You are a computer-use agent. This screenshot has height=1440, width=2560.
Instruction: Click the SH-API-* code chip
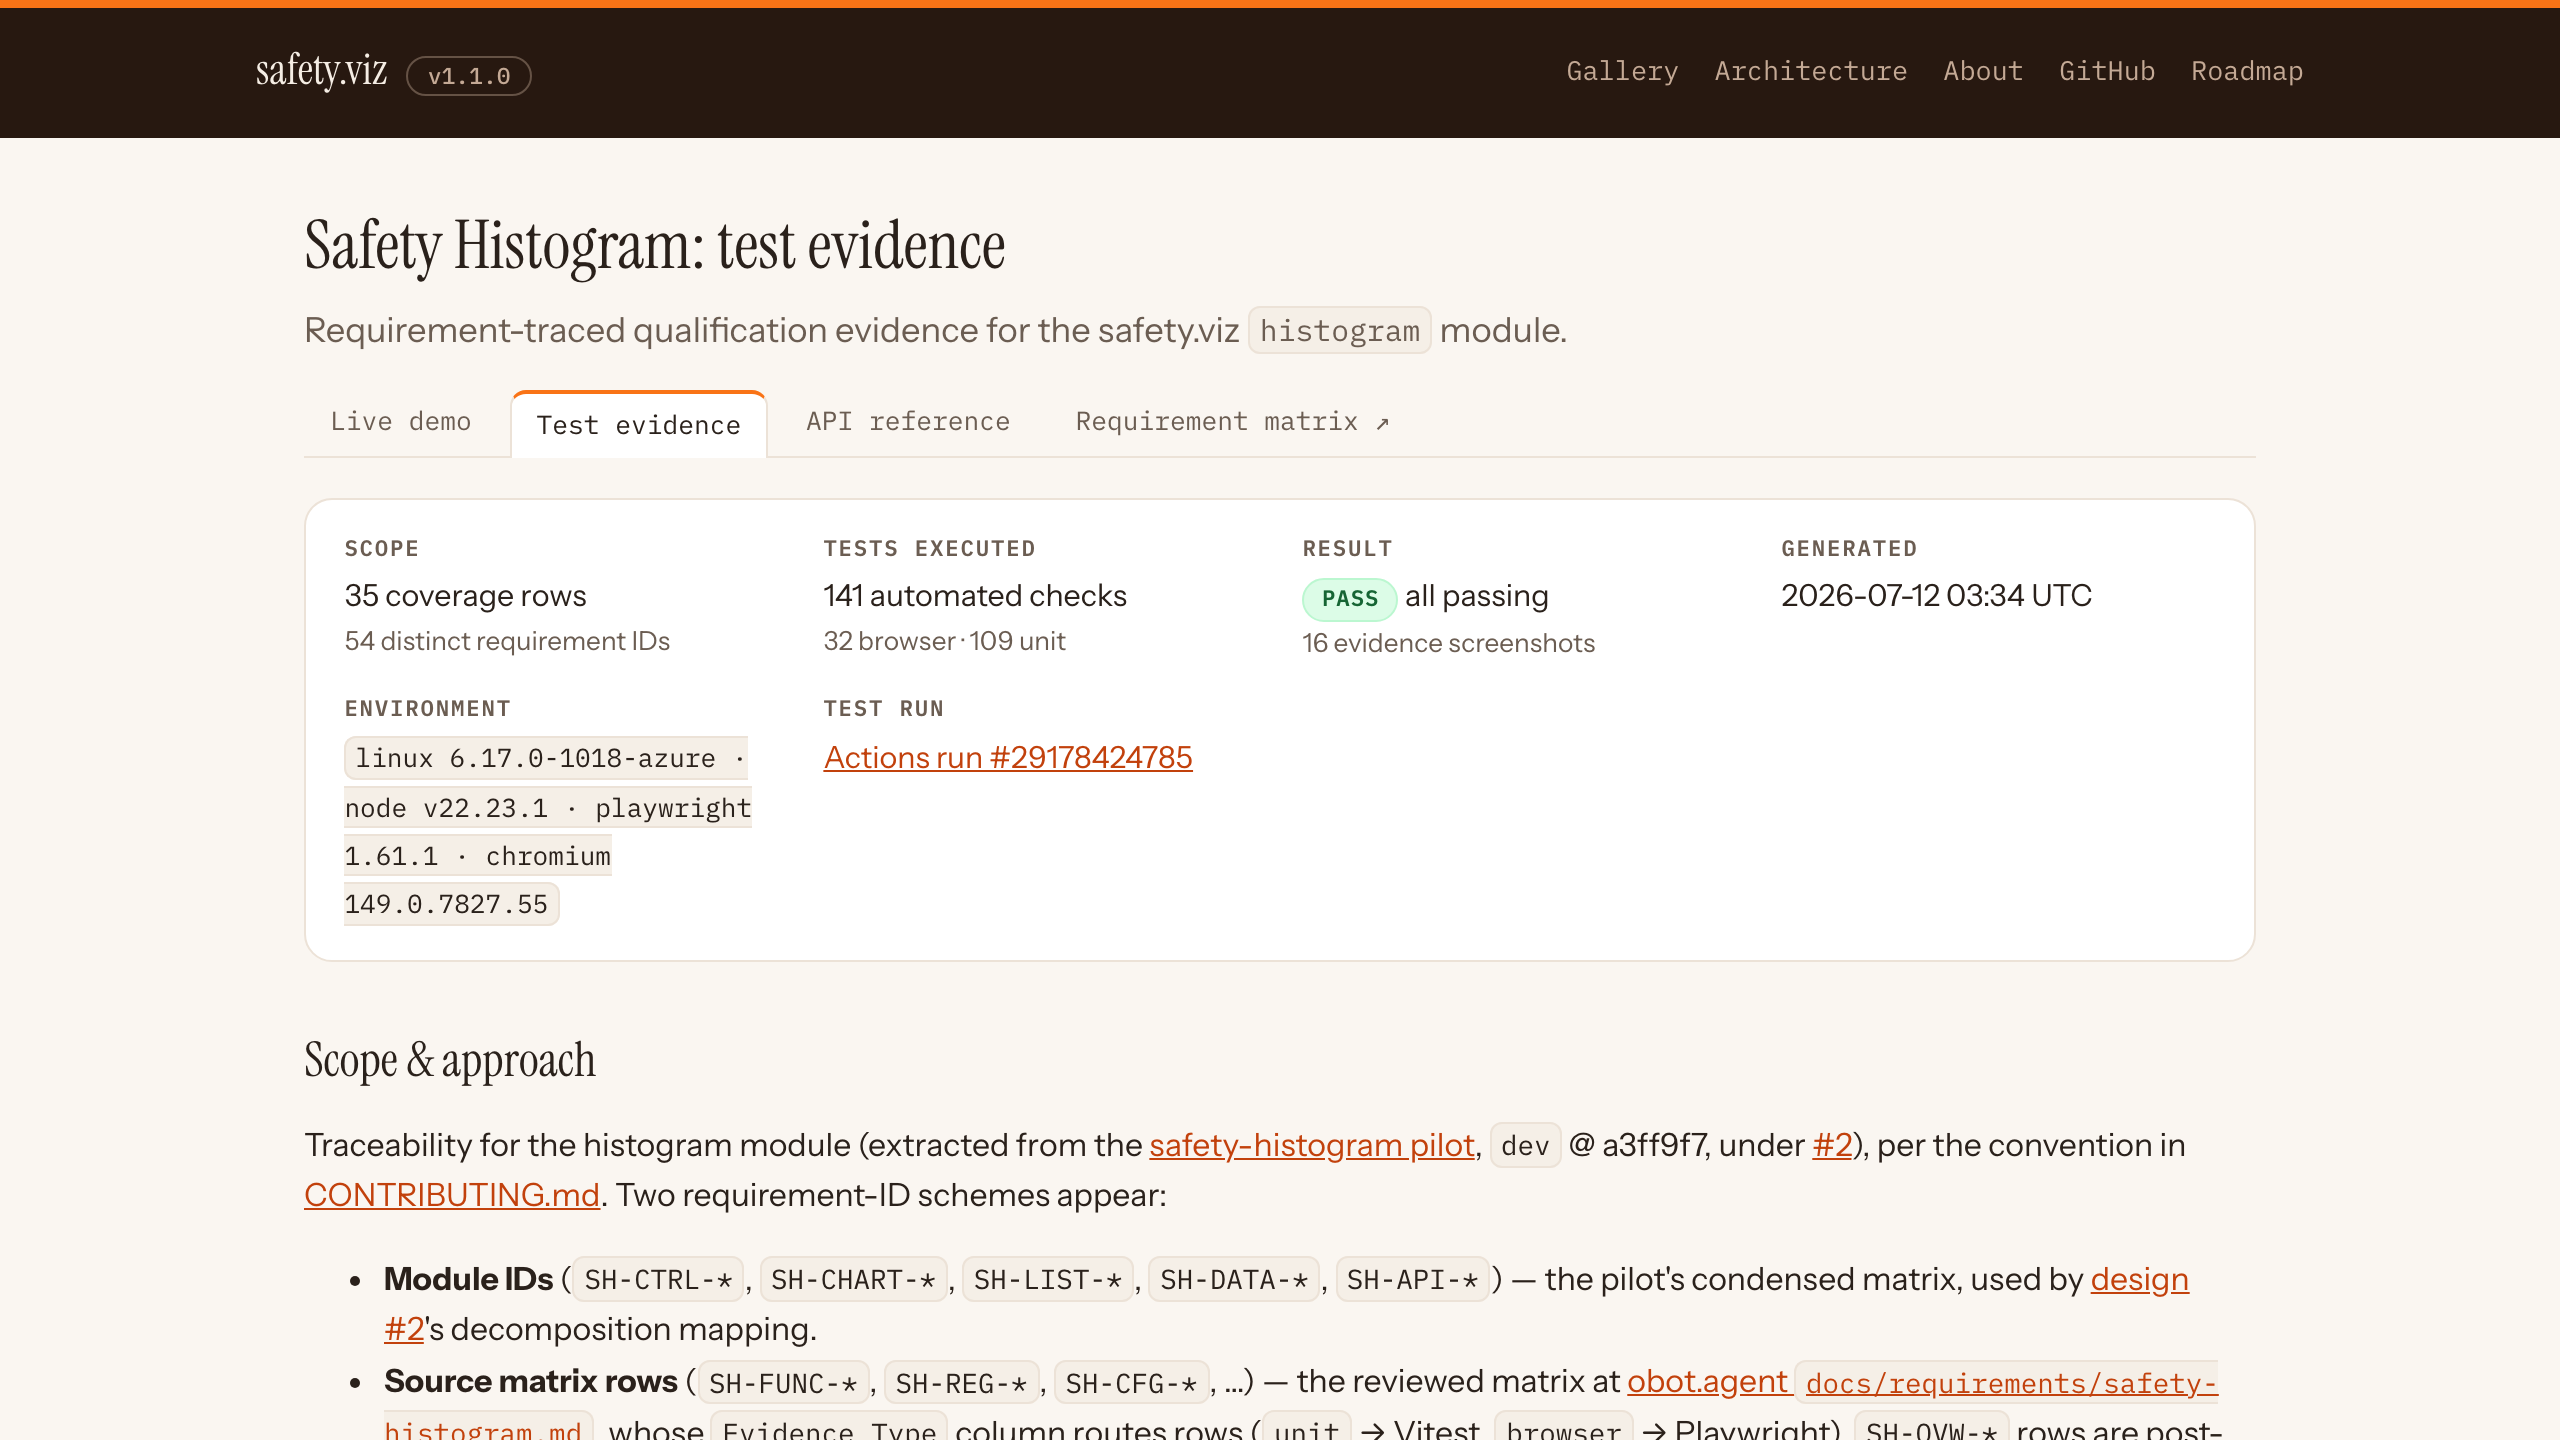(1412, 1280)
